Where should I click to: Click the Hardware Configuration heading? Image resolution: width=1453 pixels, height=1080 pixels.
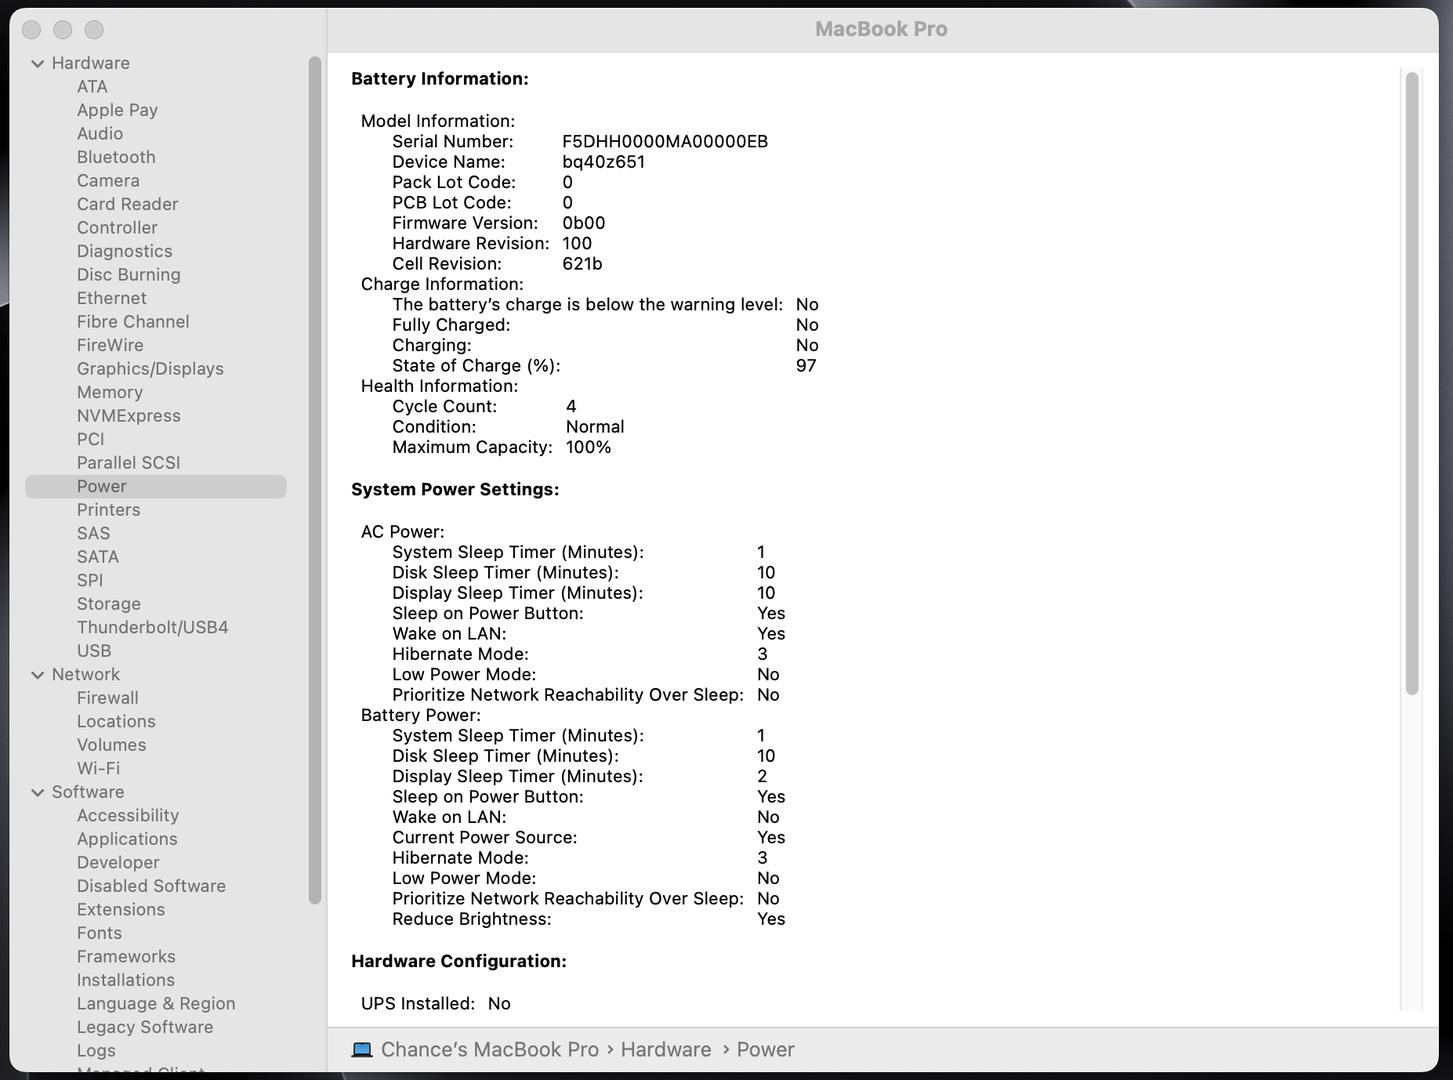(459, 962)
